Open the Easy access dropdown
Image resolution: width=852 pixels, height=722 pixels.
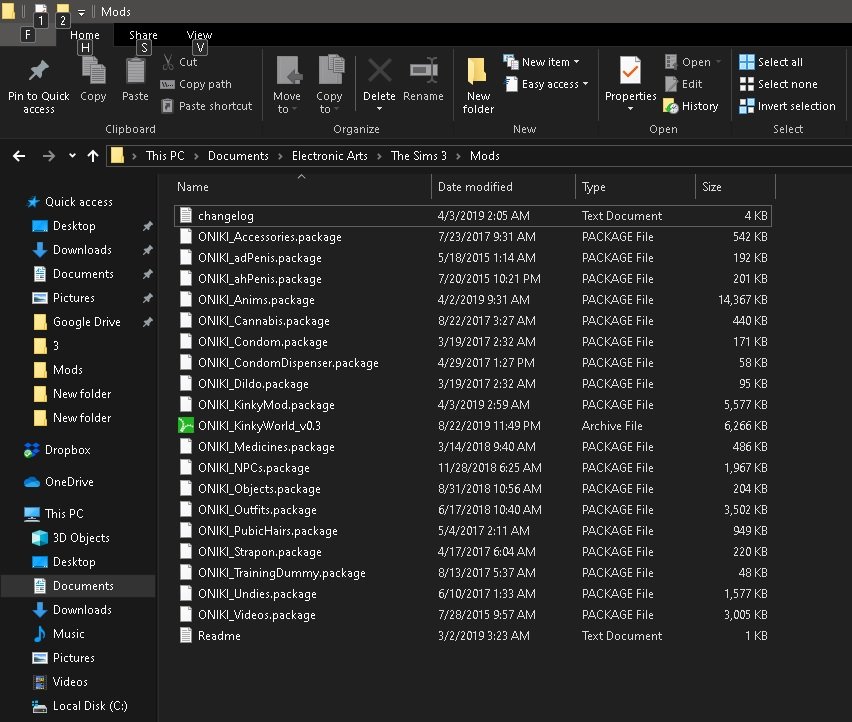point(585,84)
